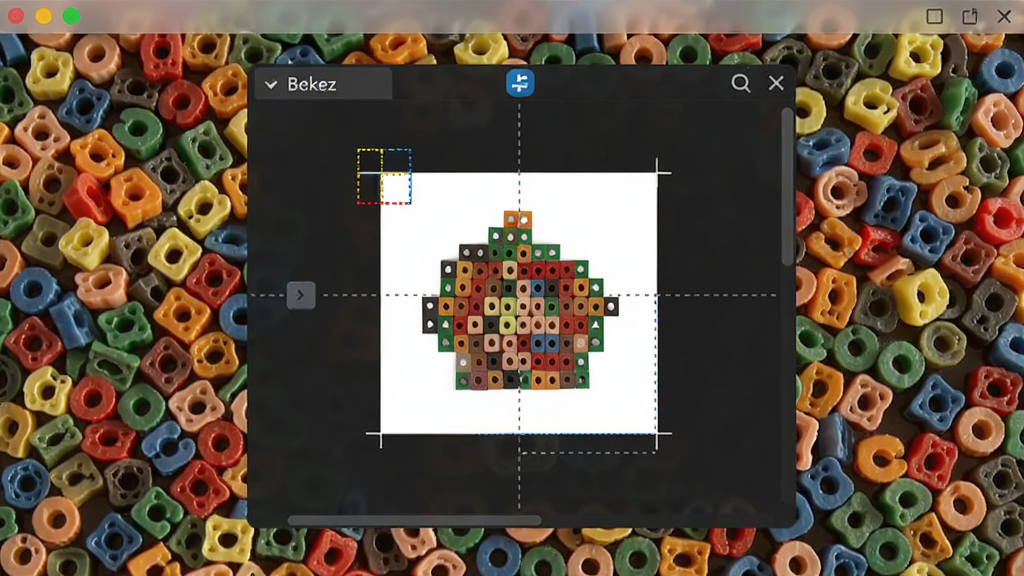Expand the side panel arrow button
This screenshot has height=576, width=1024.
pyautogui.click(x=301, y=295)
